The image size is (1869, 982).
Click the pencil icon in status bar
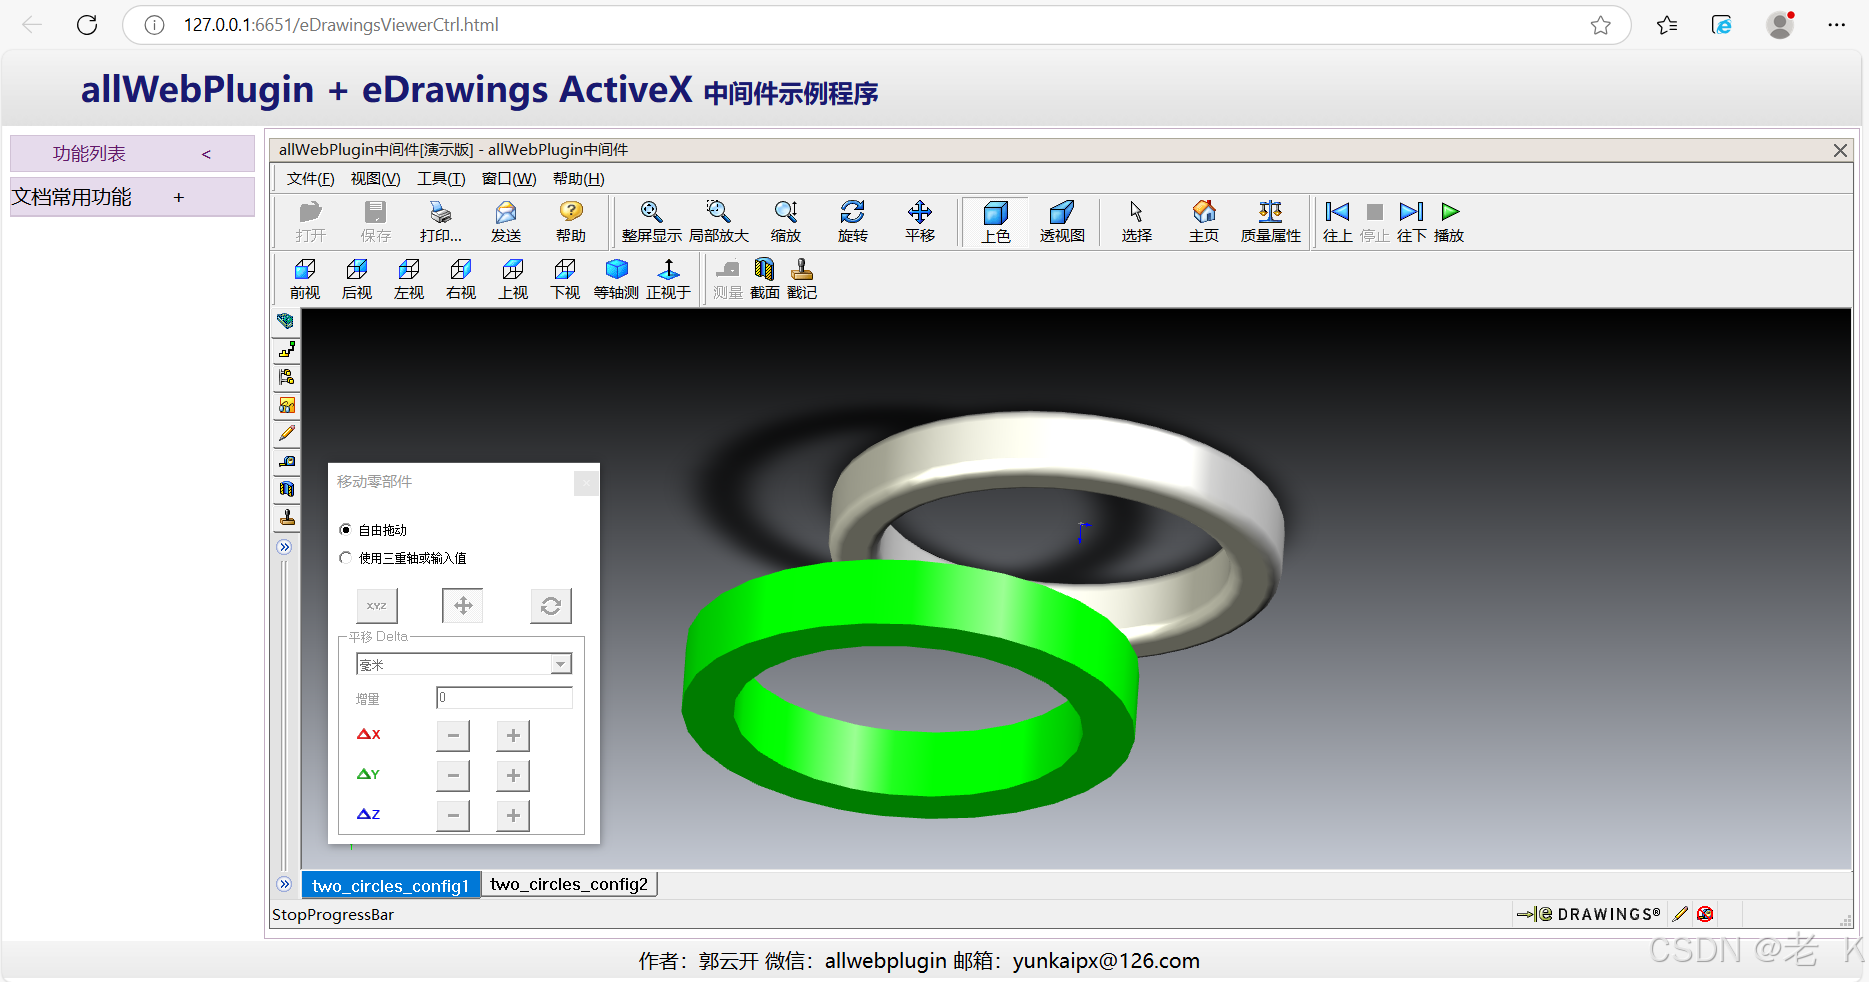(x=1680, y=913)
